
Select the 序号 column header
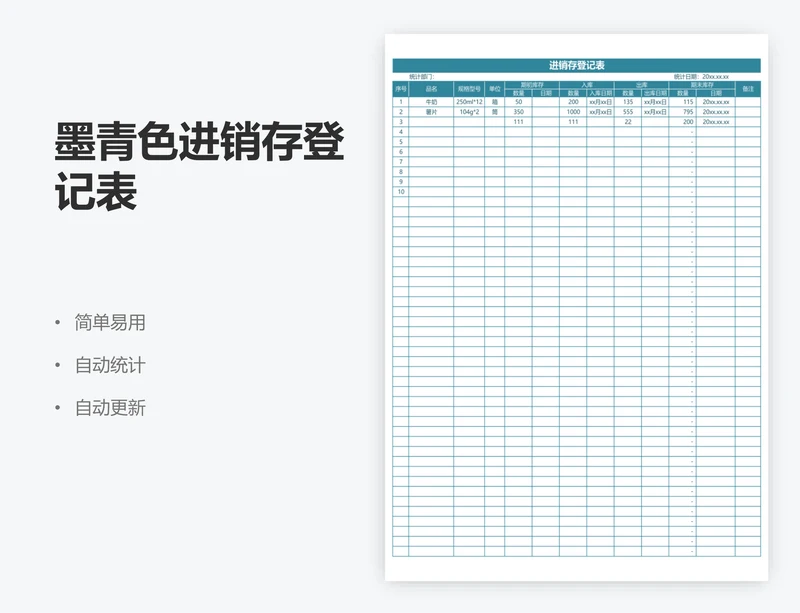(401, 89)
